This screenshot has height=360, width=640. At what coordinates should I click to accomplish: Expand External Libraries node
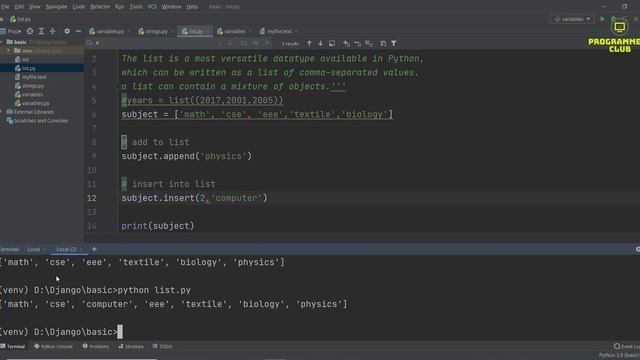click(x=2, y=112)
